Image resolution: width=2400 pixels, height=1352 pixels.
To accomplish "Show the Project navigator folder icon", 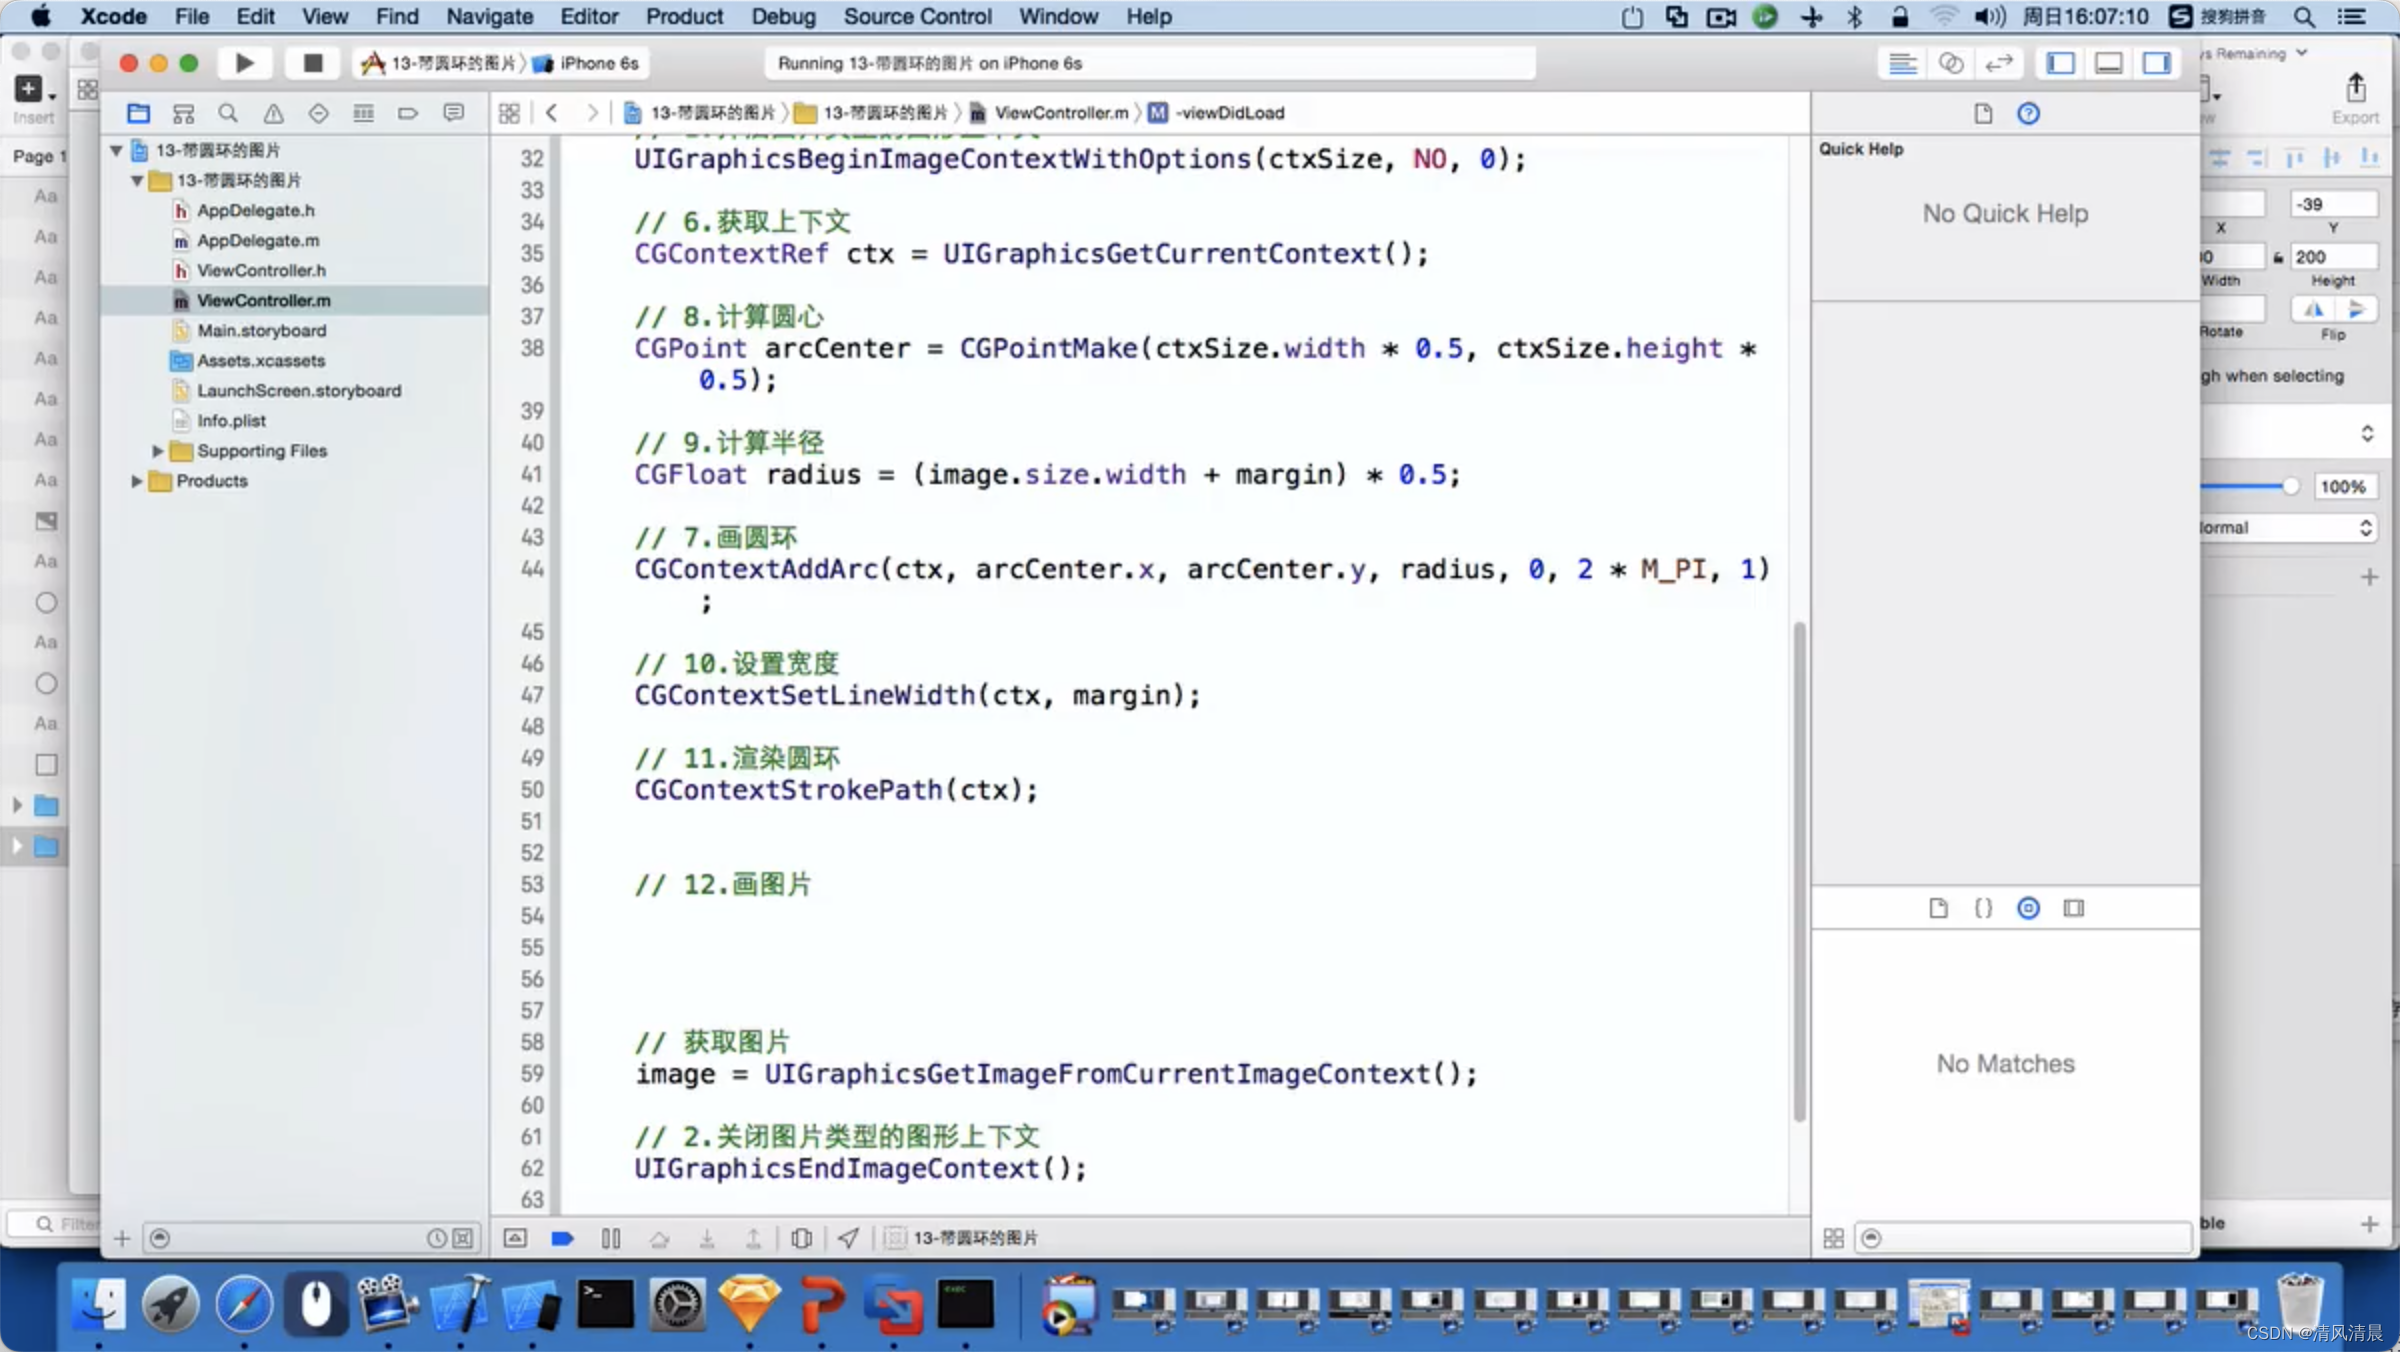I will [x=138, y=113].
